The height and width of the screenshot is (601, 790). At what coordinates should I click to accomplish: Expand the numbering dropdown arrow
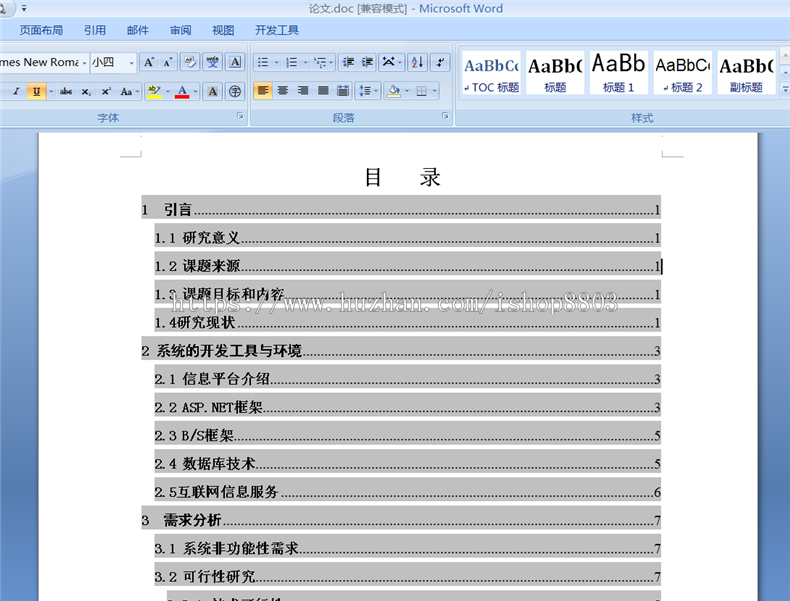[305, 62]
